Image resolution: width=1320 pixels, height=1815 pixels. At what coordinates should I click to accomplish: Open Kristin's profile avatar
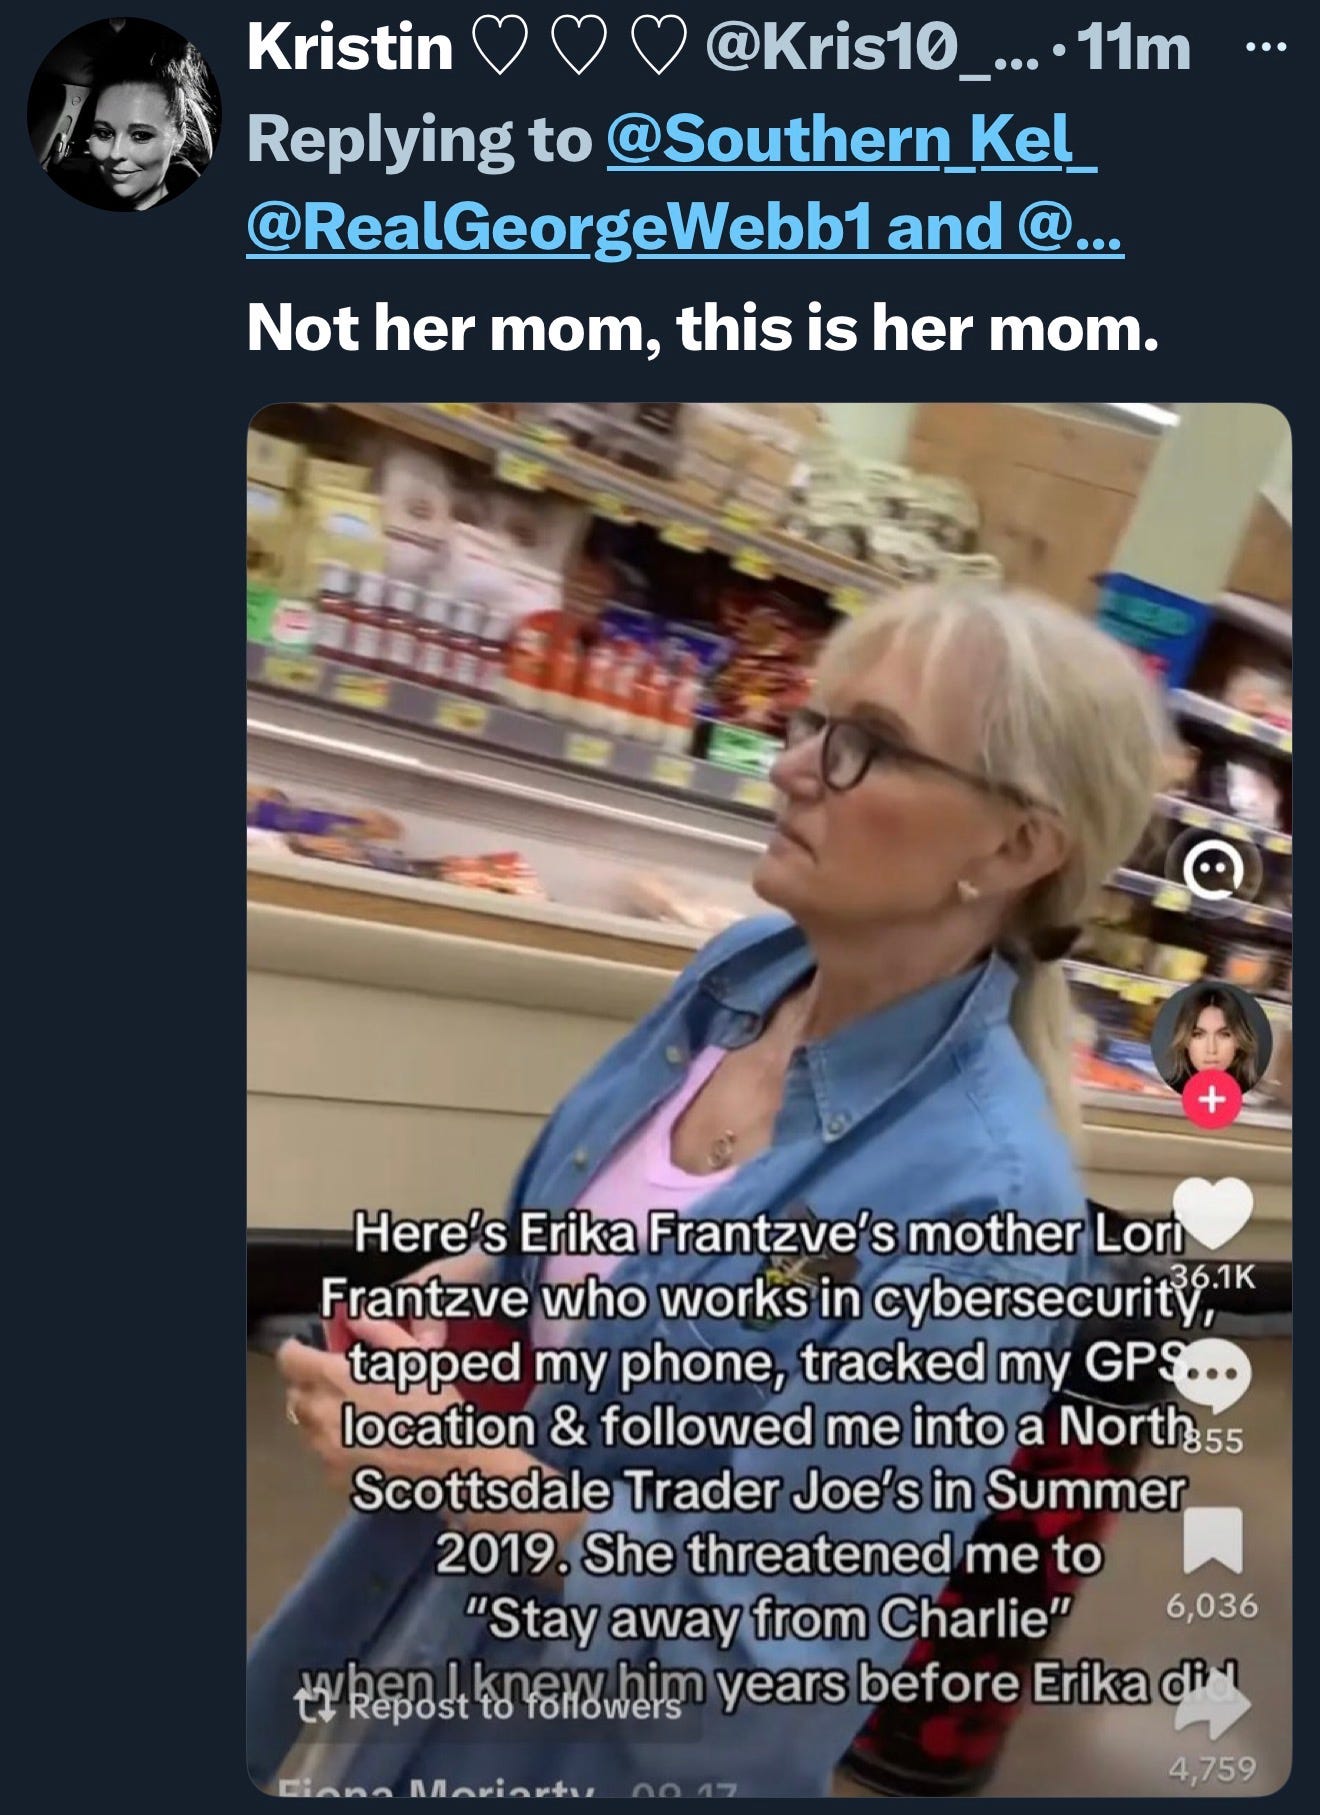click(124, 114)
